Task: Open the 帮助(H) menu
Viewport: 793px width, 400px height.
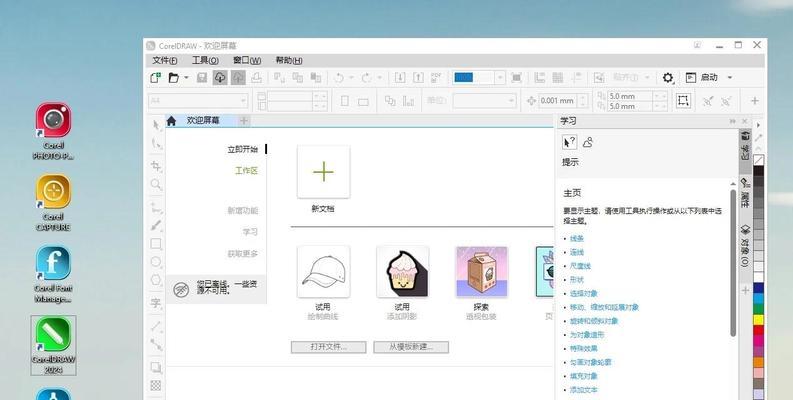Action: [x=288, y=60]
